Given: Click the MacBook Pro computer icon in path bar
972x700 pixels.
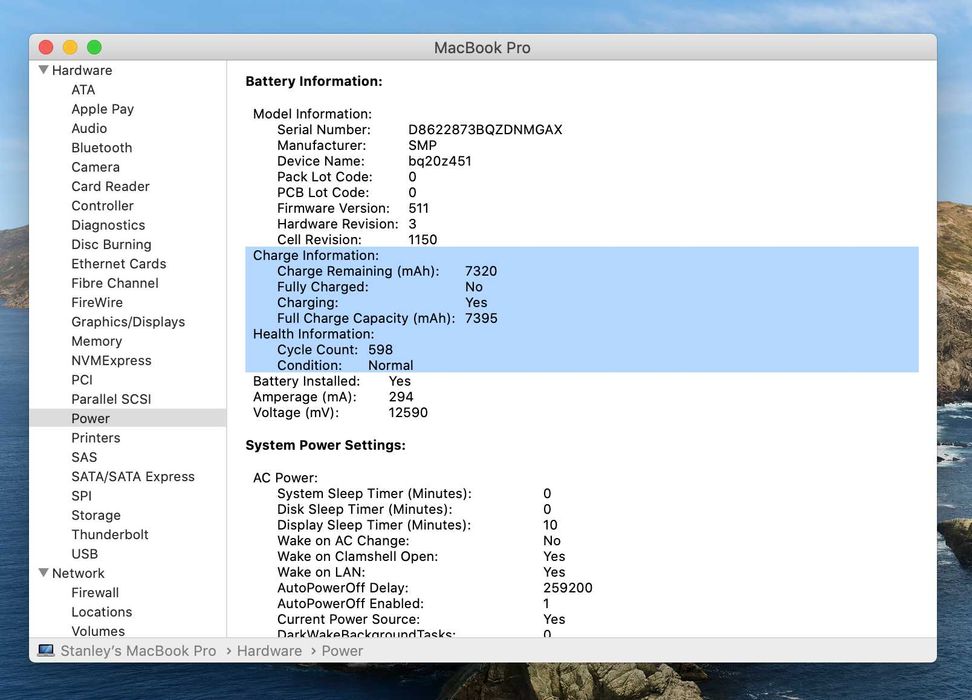Looking at the screenshot, I should (x=46, y=650).
